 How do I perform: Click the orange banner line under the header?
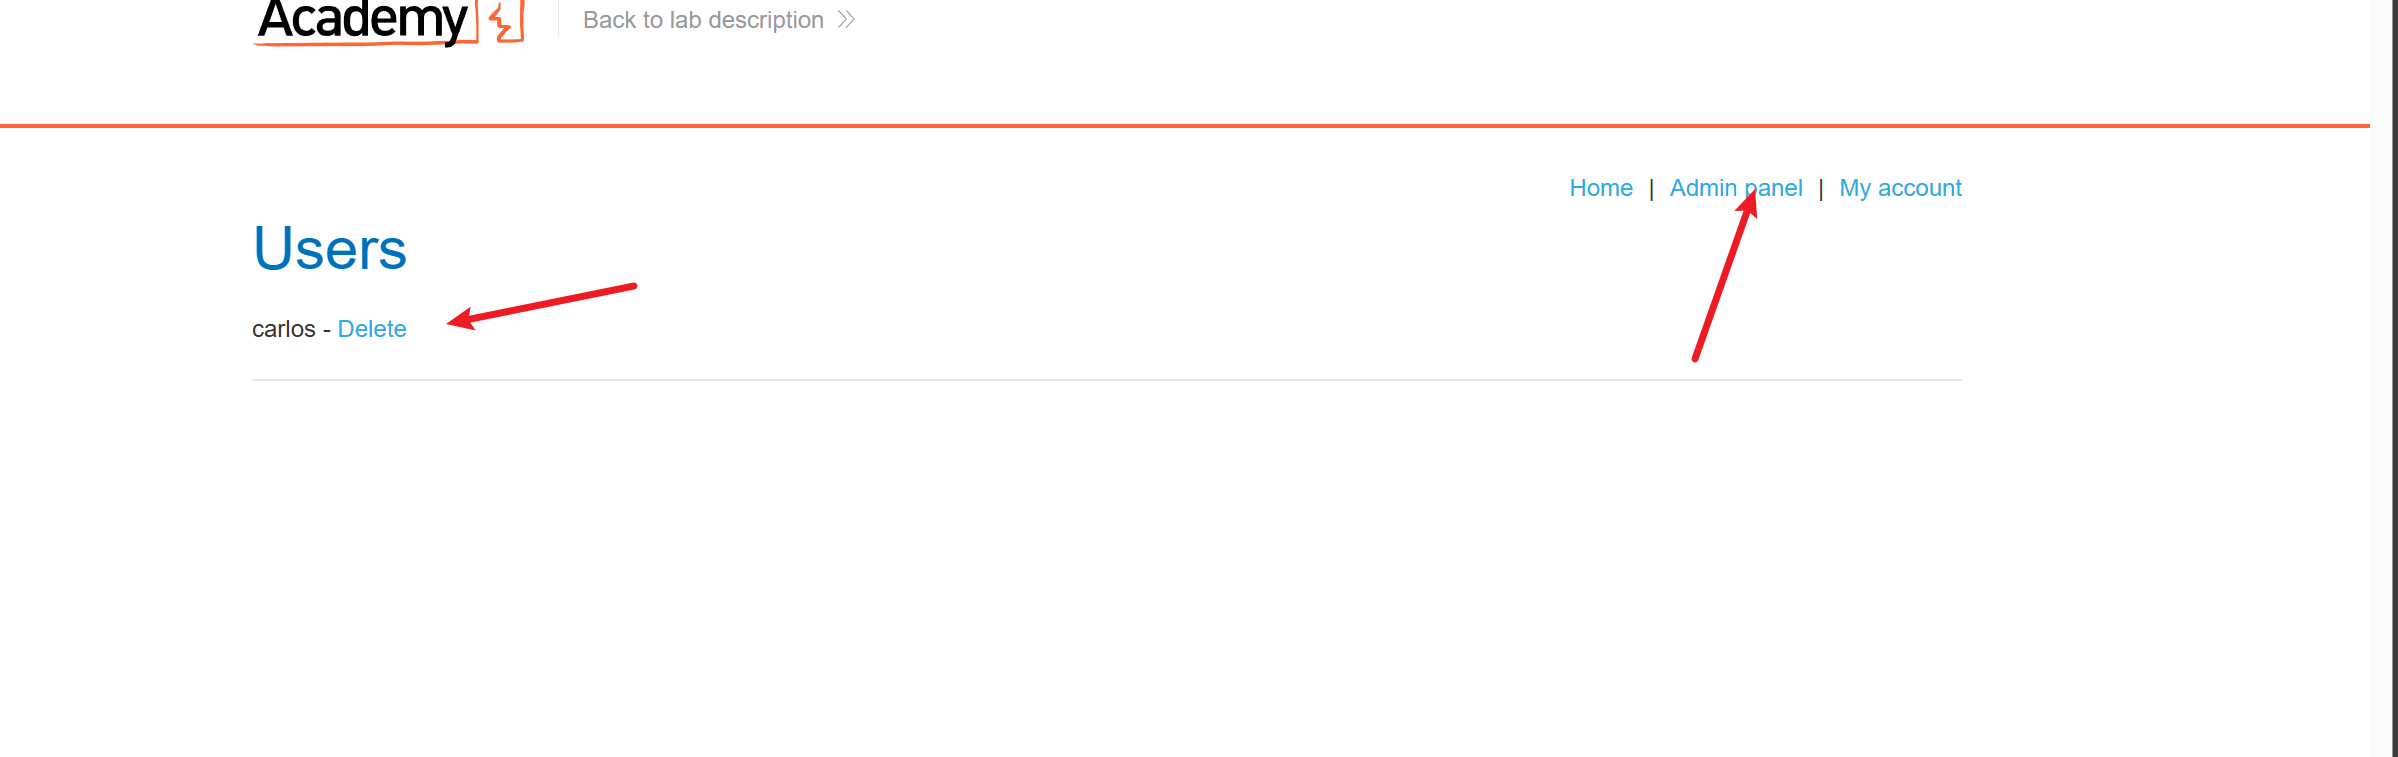[1199, 125]
